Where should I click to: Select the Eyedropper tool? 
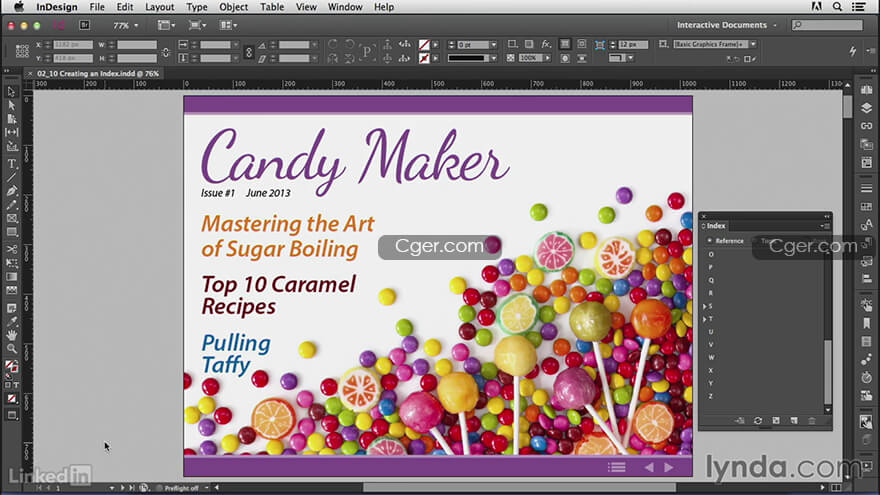11,322
